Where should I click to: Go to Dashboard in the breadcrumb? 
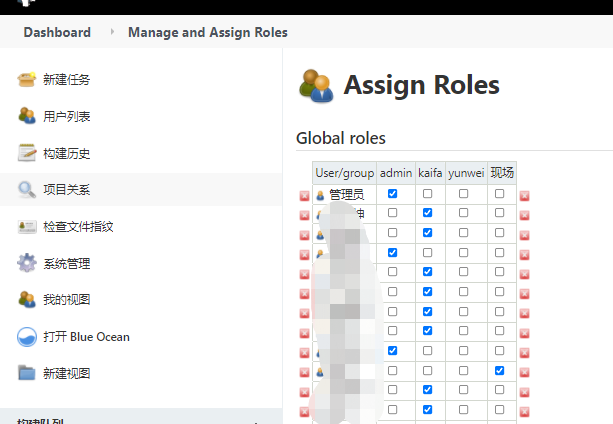pyautogui.click(x=57, y=32)
